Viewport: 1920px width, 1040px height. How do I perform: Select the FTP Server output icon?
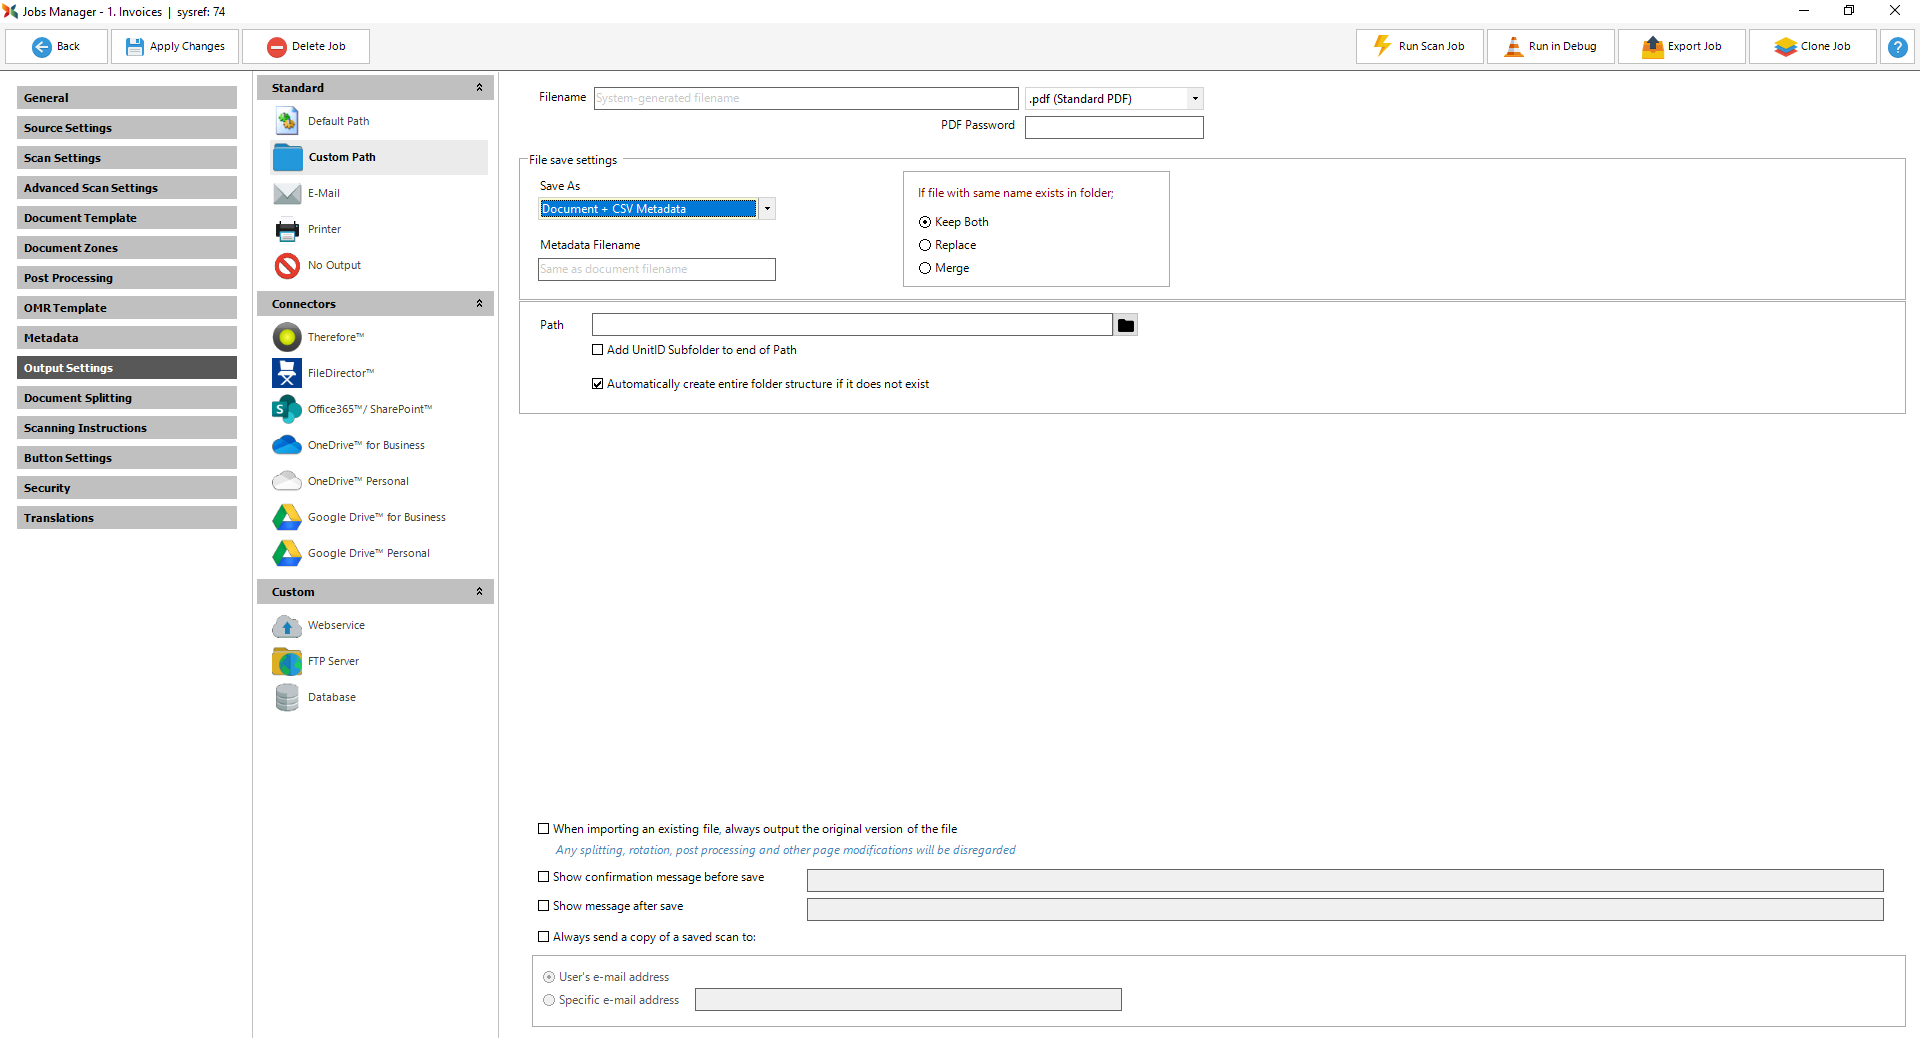(287, 661)
